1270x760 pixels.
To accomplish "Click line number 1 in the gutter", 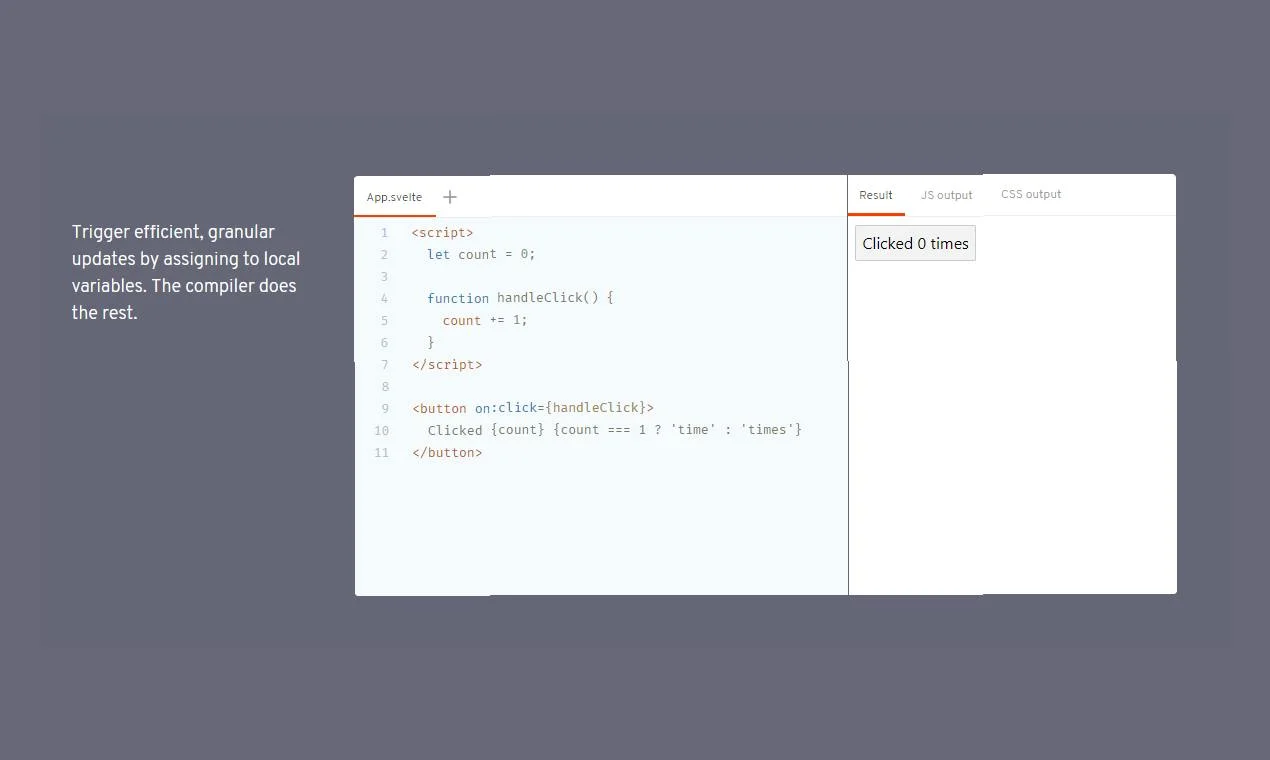I will click(384, 232).
